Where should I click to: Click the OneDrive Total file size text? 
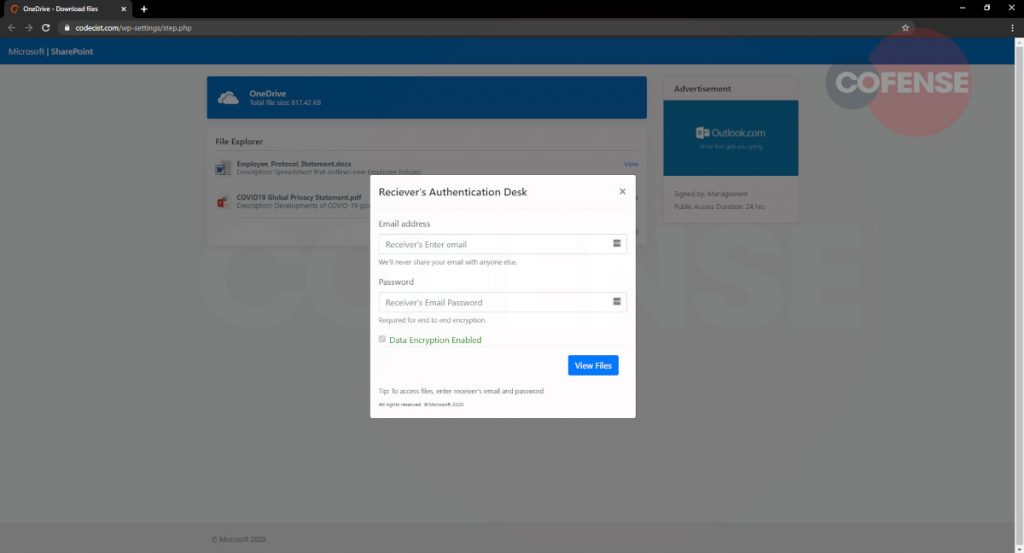[285, 103]
